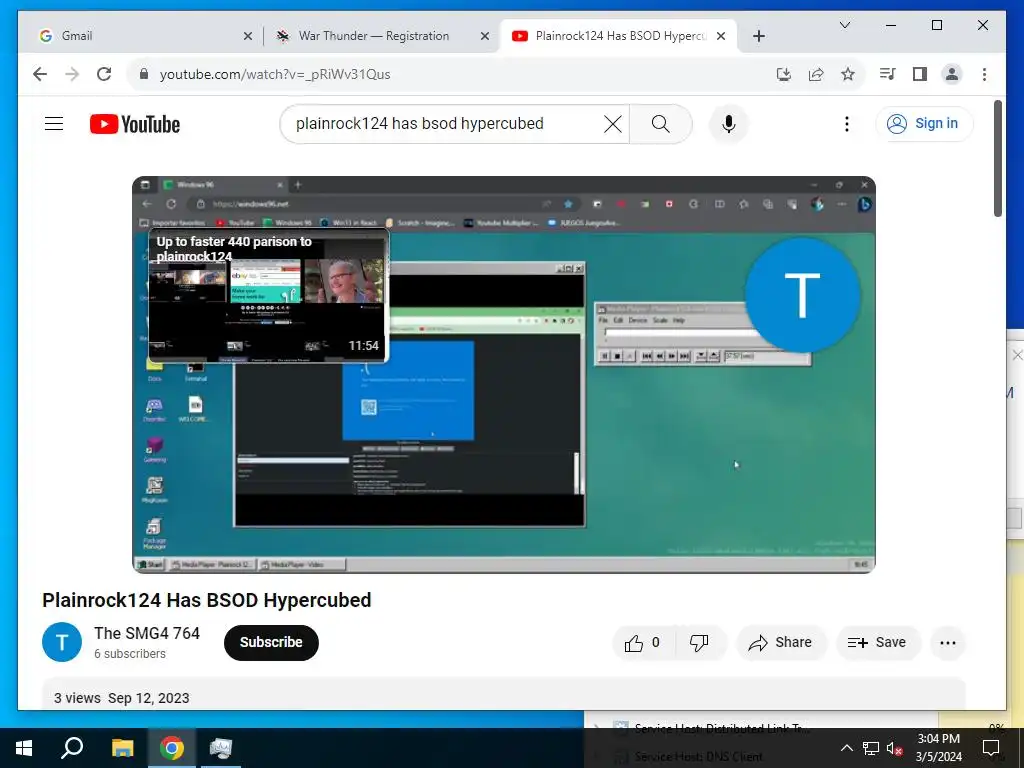The height and width of the screenshot is (768, 1024).
Task: Close the War Thunder Registration tab
Action: [x=485, y=37]
